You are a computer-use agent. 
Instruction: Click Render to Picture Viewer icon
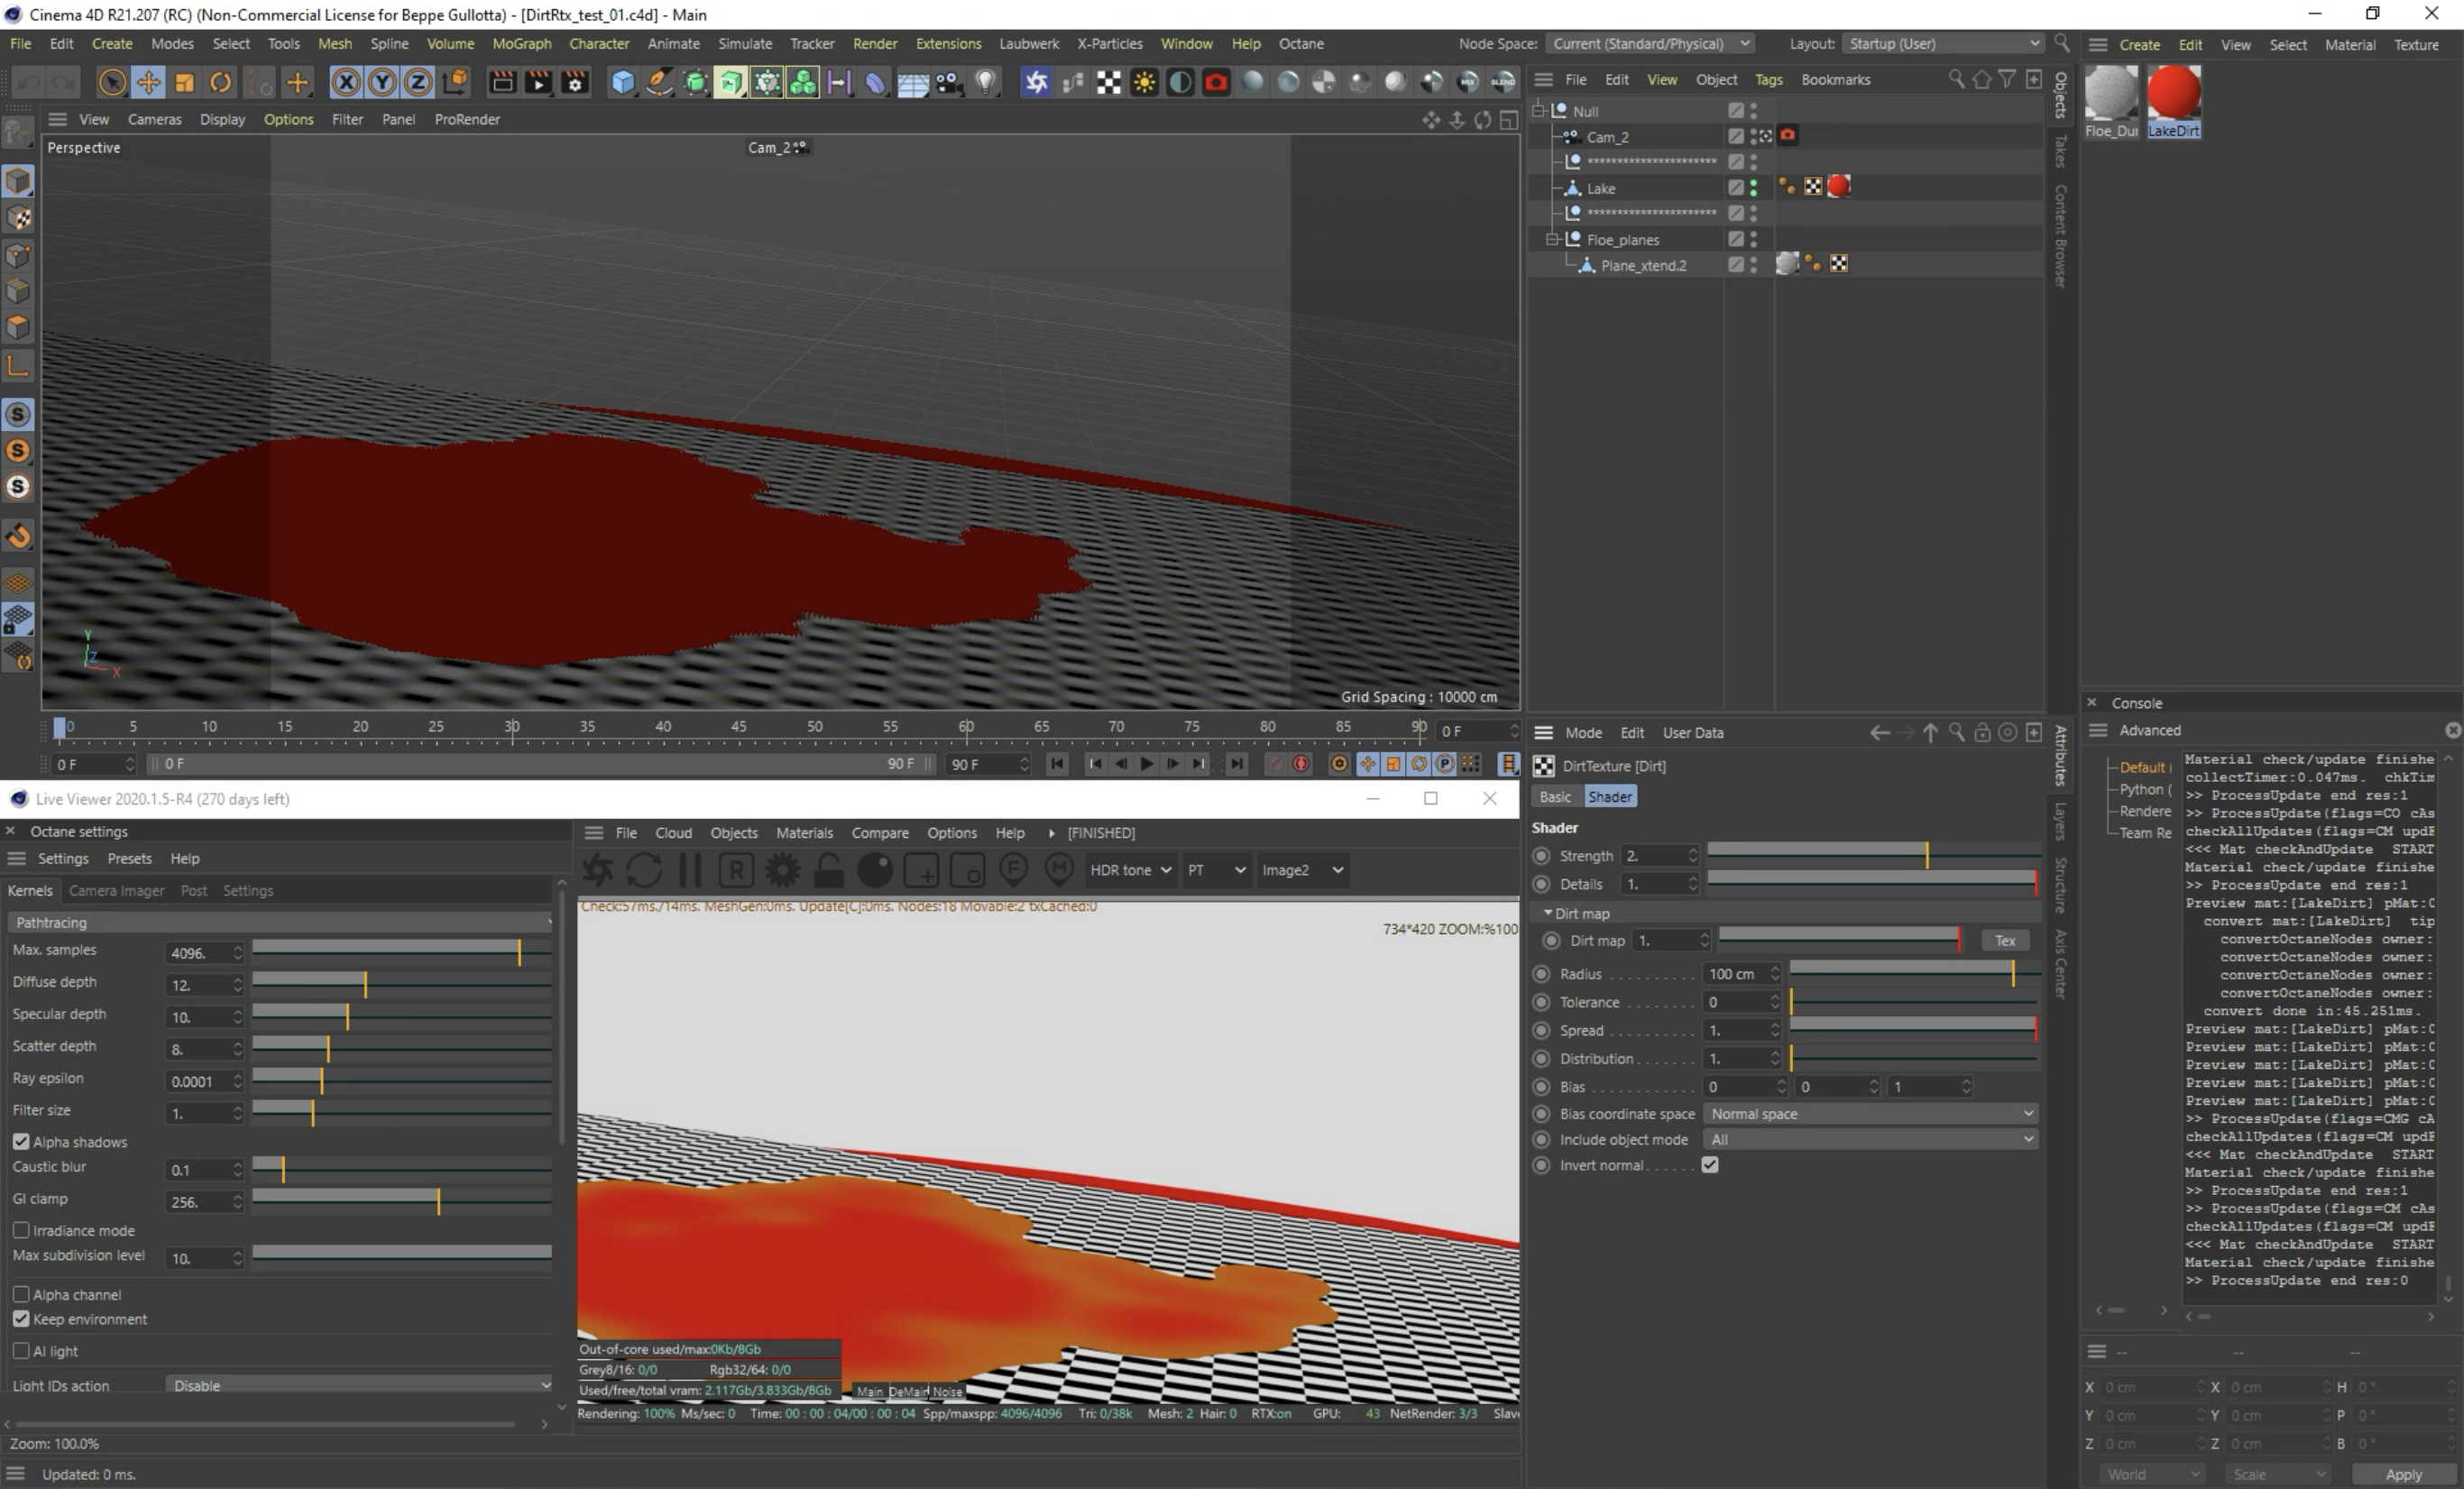point(538,82)
